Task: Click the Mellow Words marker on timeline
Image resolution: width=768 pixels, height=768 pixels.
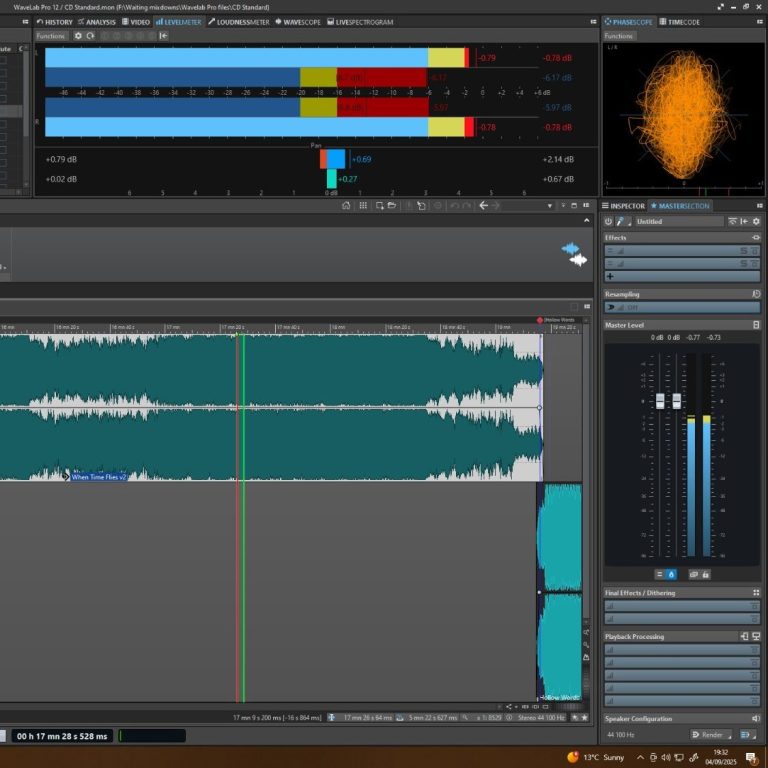Action: click(541, 320)
